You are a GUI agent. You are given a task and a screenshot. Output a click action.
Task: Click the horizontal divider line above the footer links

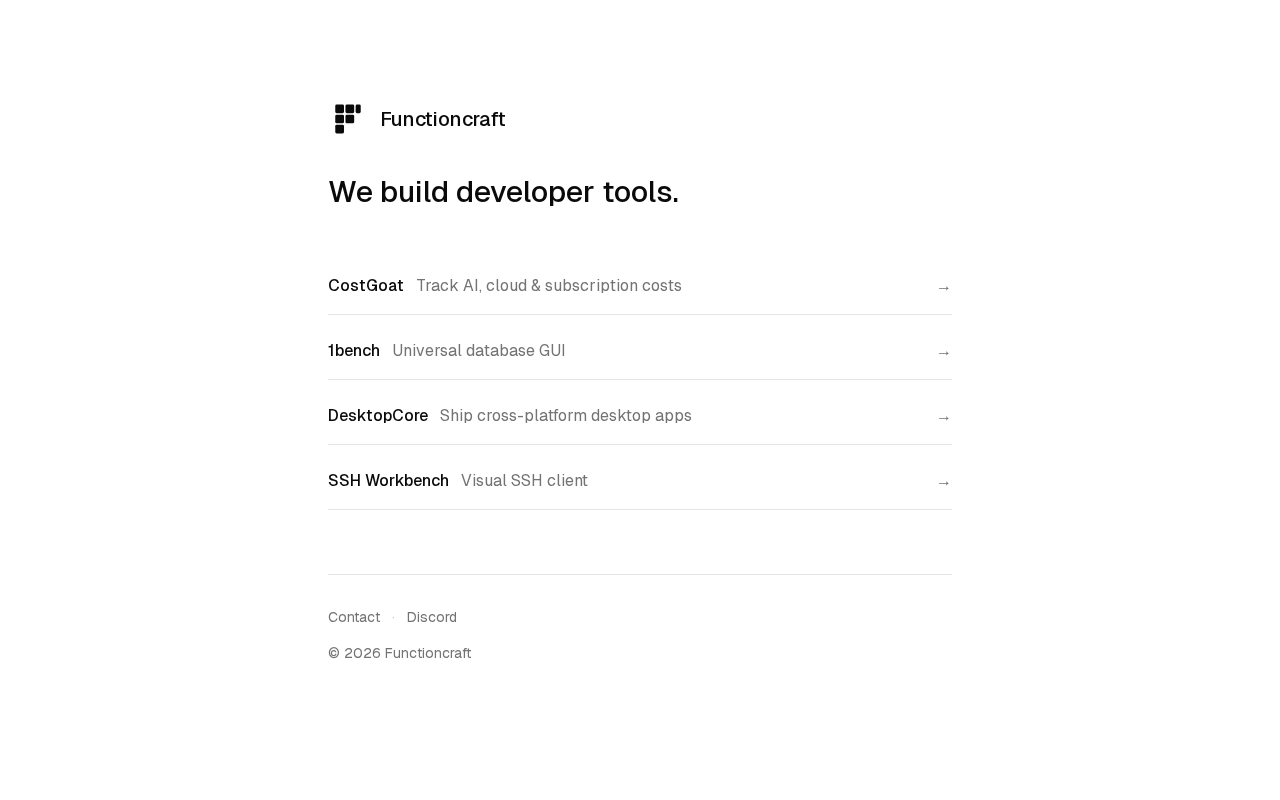(x=640, y=575)
